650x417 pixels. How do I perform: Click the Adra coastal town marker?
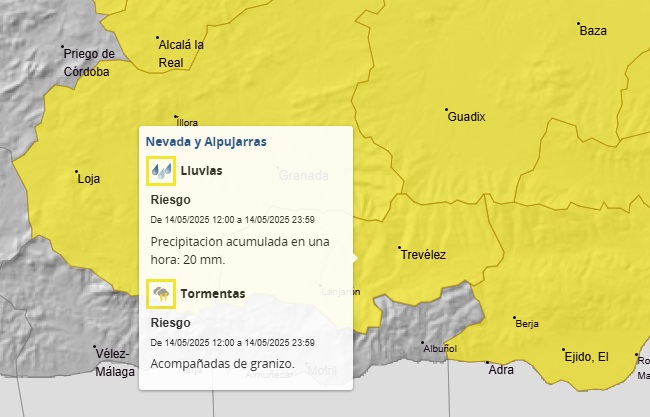coord(487,362)
